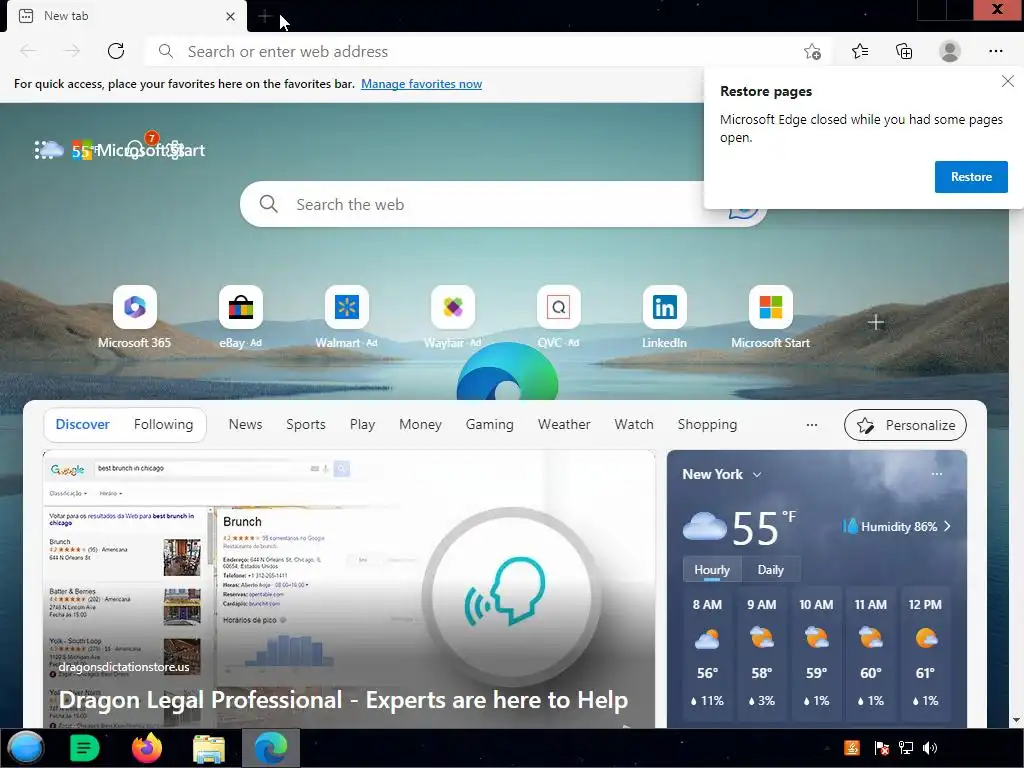
Task: Click the volume speaker tray icon
Action: 930,748
